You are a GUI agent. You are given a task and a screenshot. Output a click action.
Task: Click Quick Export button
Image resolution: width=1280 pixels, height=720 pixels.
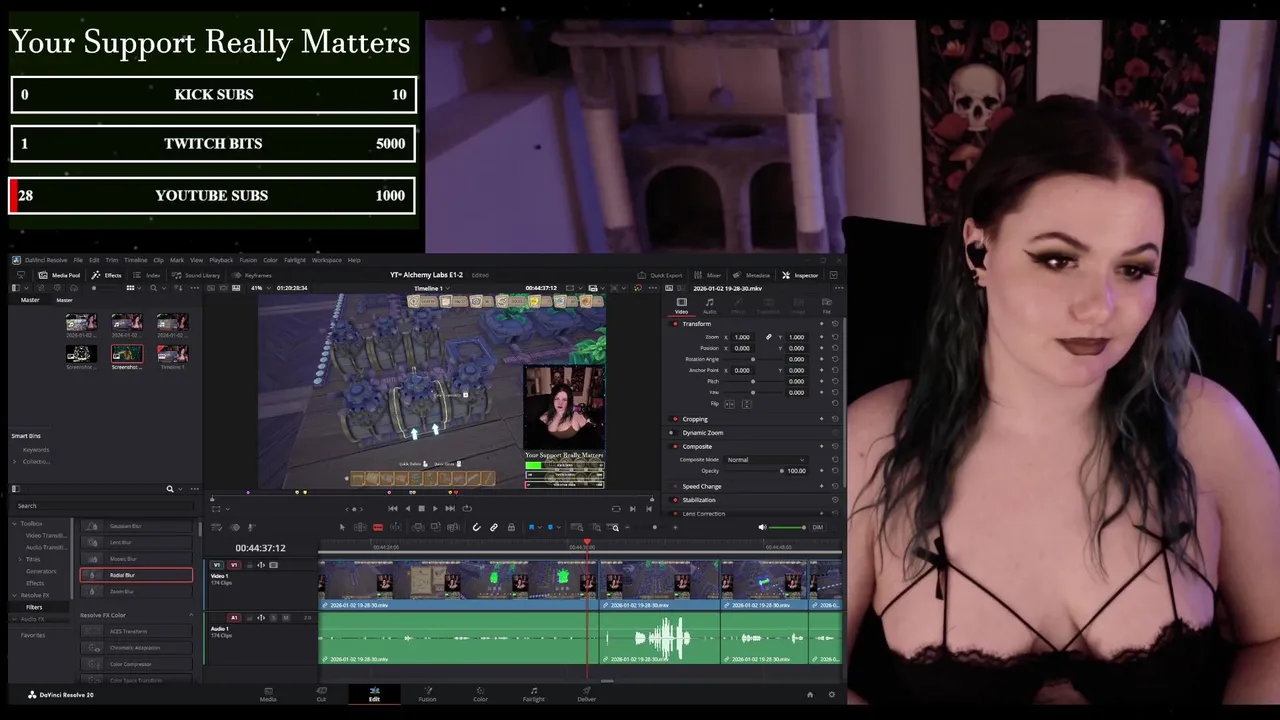pyautogui.click(x=660, y=275)
